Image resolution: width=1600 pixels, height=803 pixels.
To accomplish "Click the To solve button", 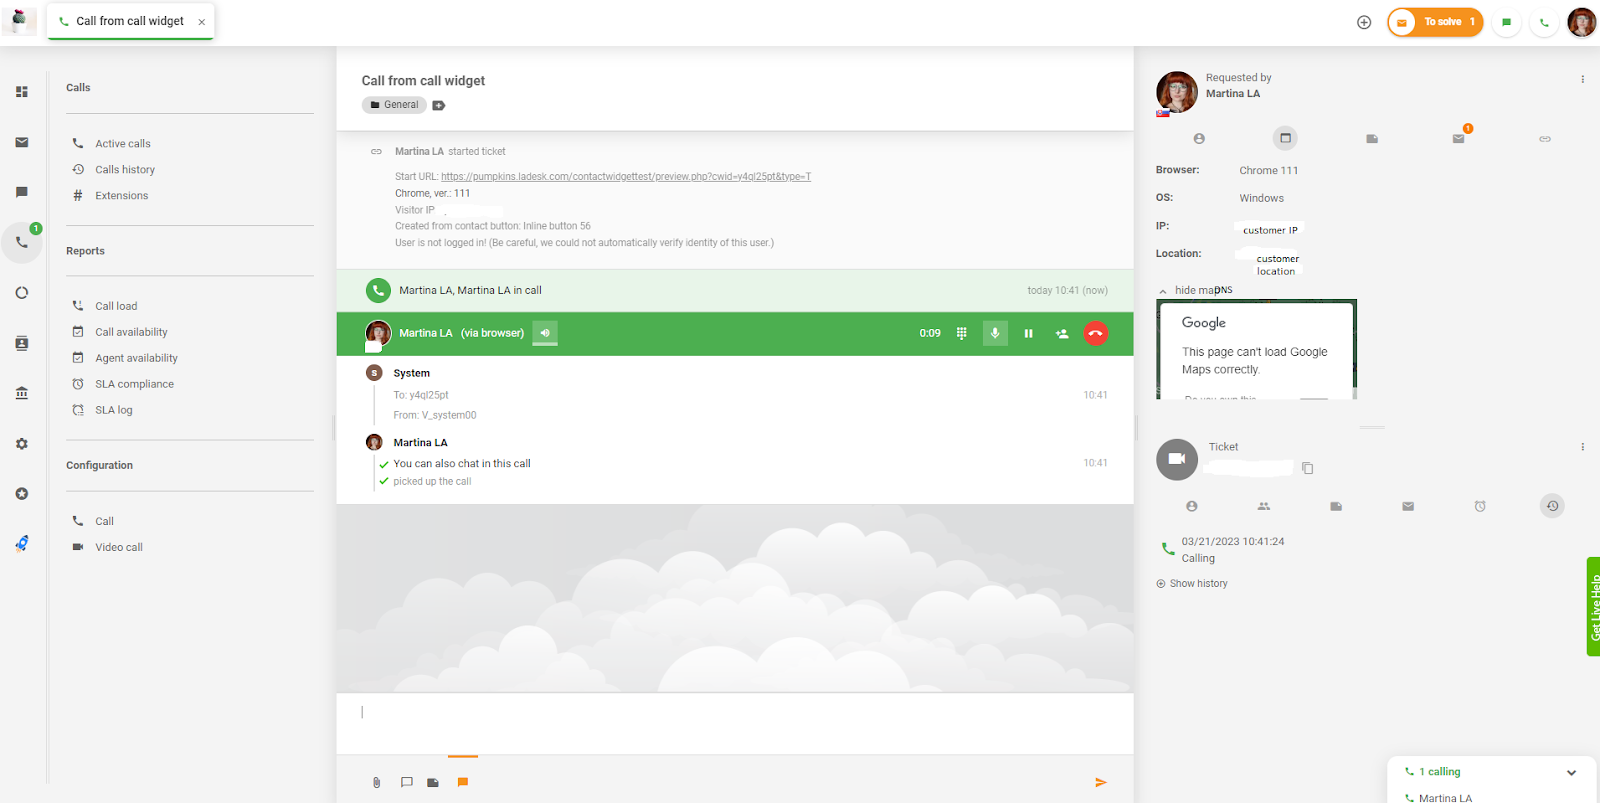I will coord(1435,22).
